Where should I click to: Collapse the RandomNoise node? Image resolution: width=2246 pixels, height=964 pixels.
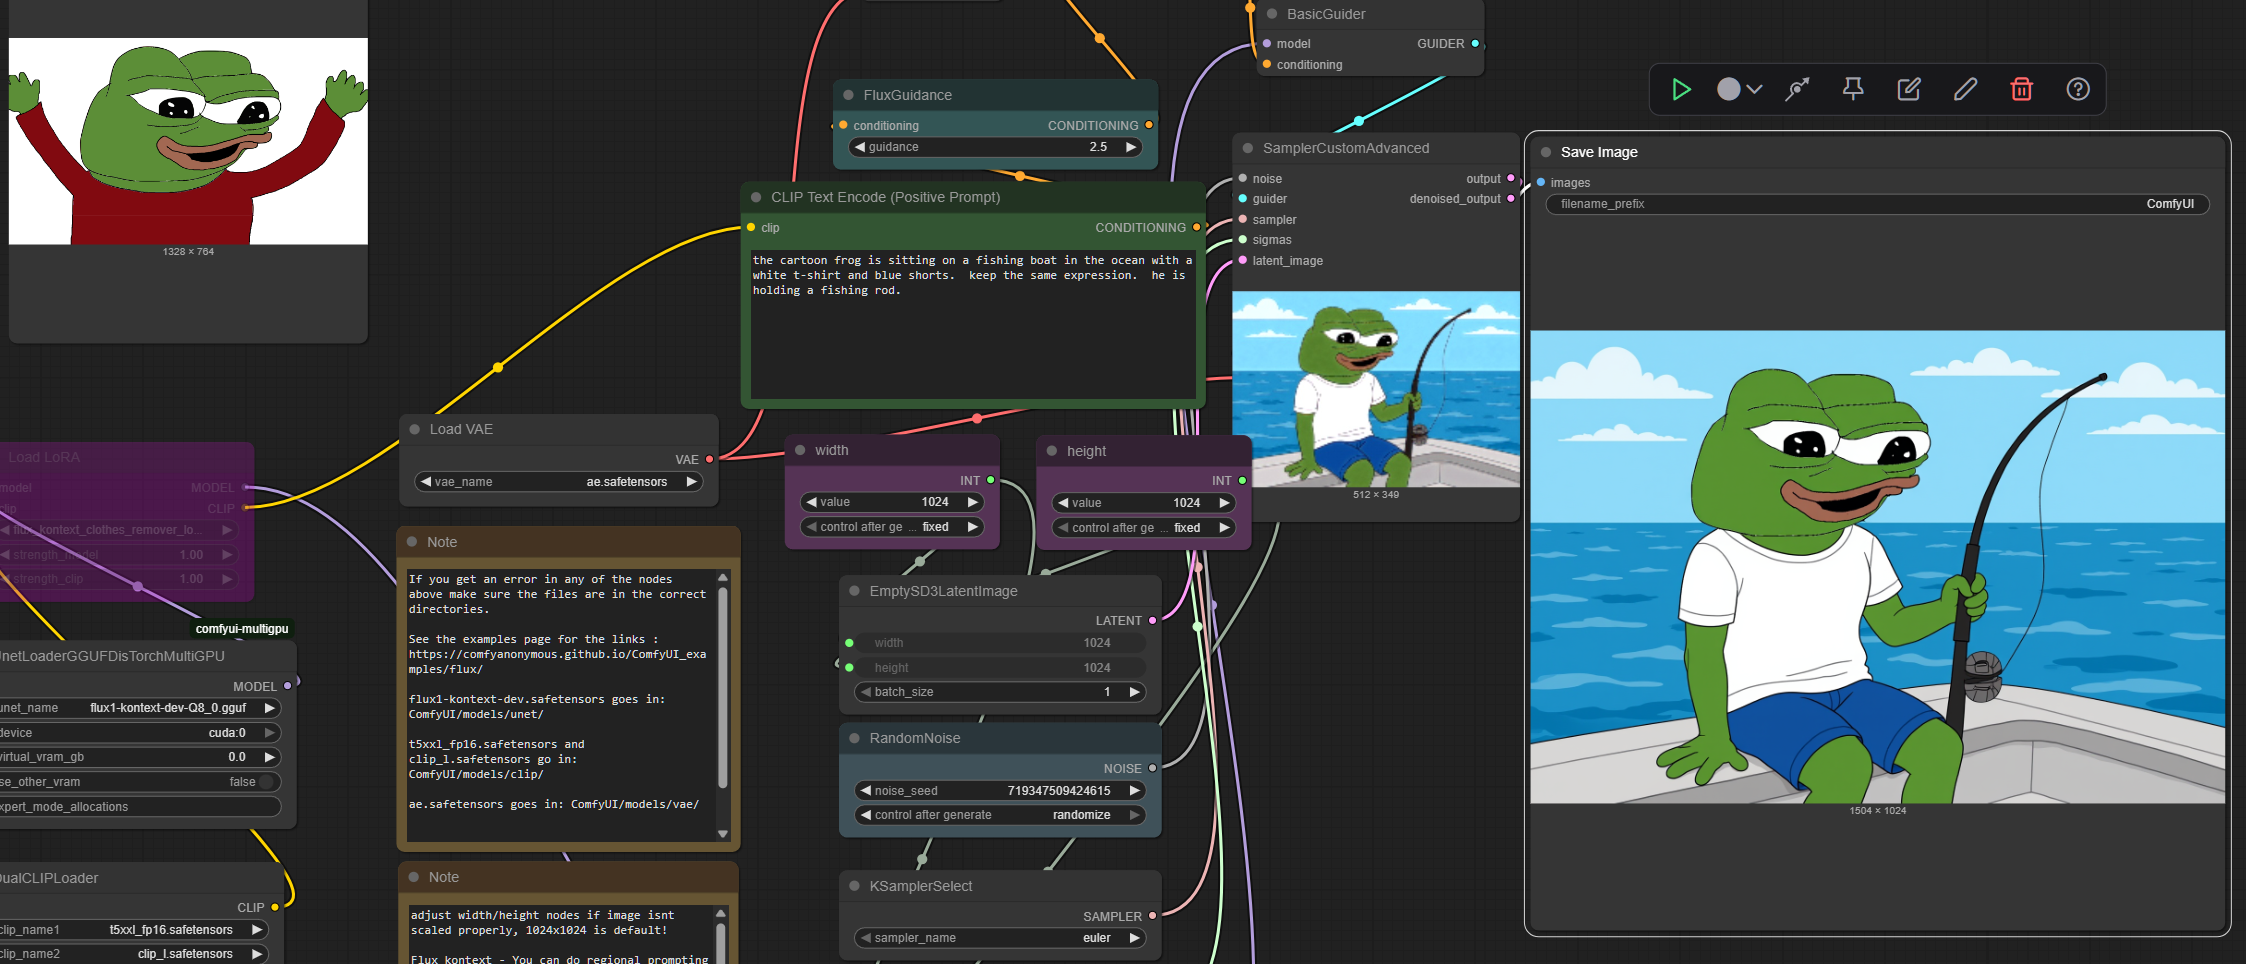click(854, 738)
